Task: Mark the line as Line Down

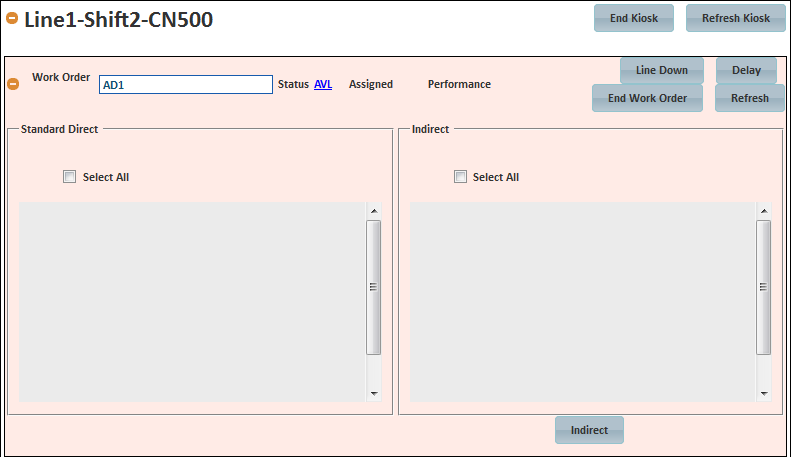Action: (661, 70)
